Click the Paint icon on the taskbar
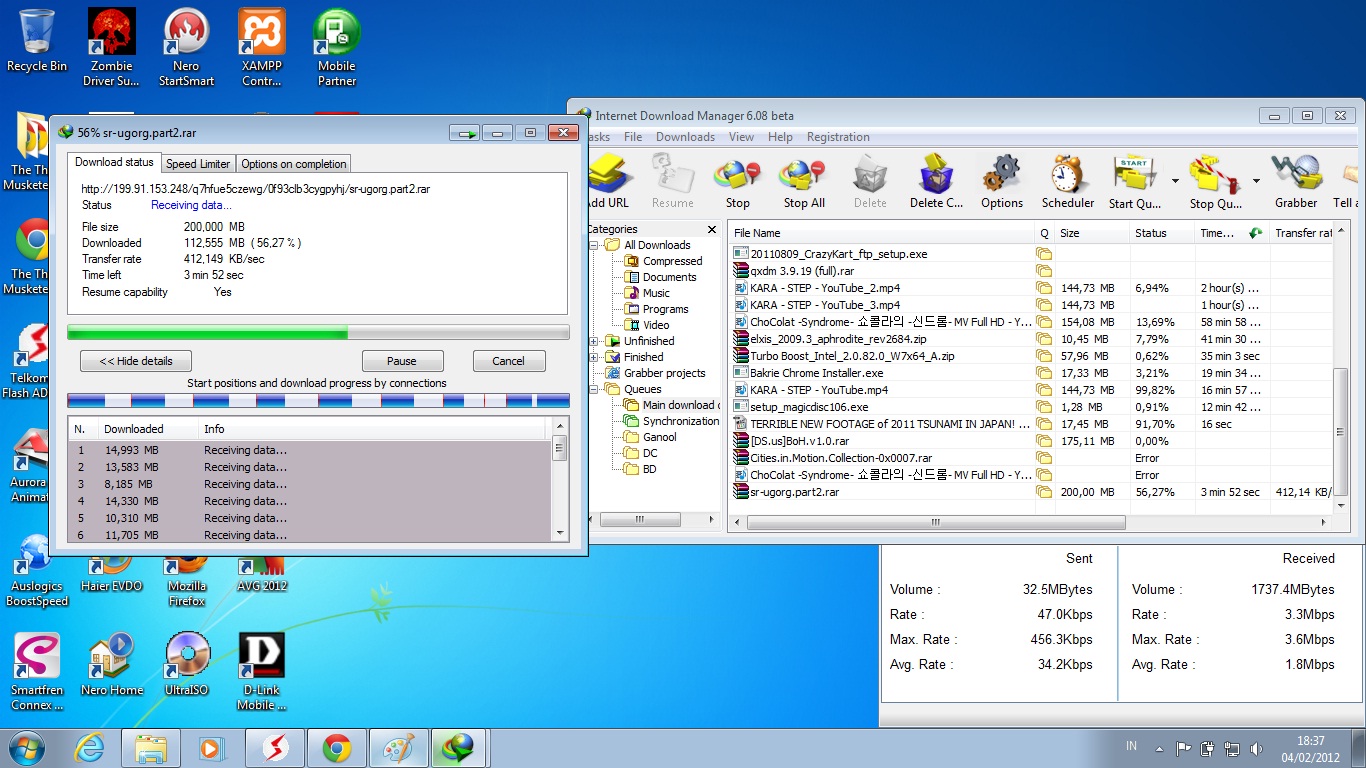The image size is (1366, 768). pyautogui.click(x=398, y=748)
